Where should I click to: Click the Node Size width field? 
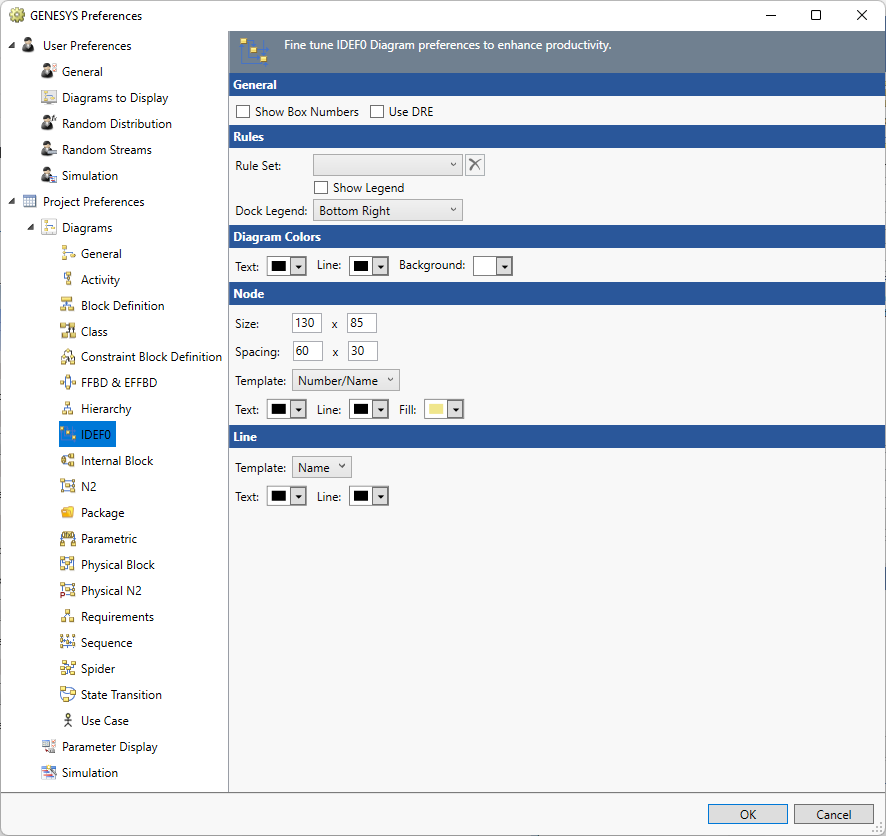[306, 323]
